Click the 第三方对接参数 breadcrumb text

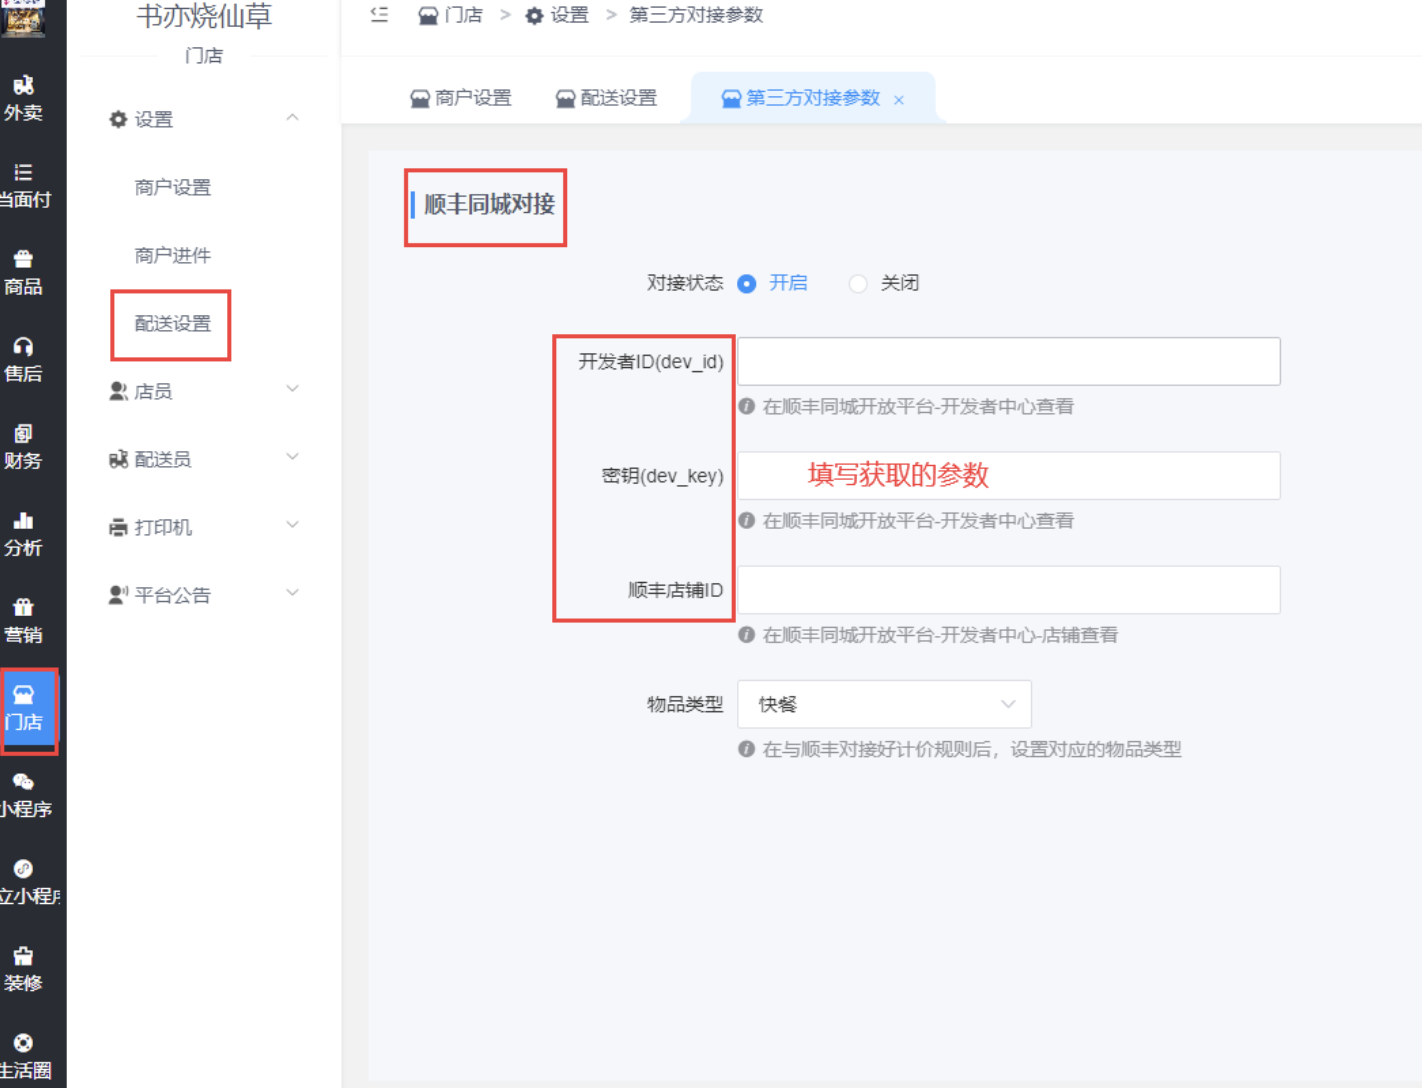pyautogui.click(x=696, y=15)
